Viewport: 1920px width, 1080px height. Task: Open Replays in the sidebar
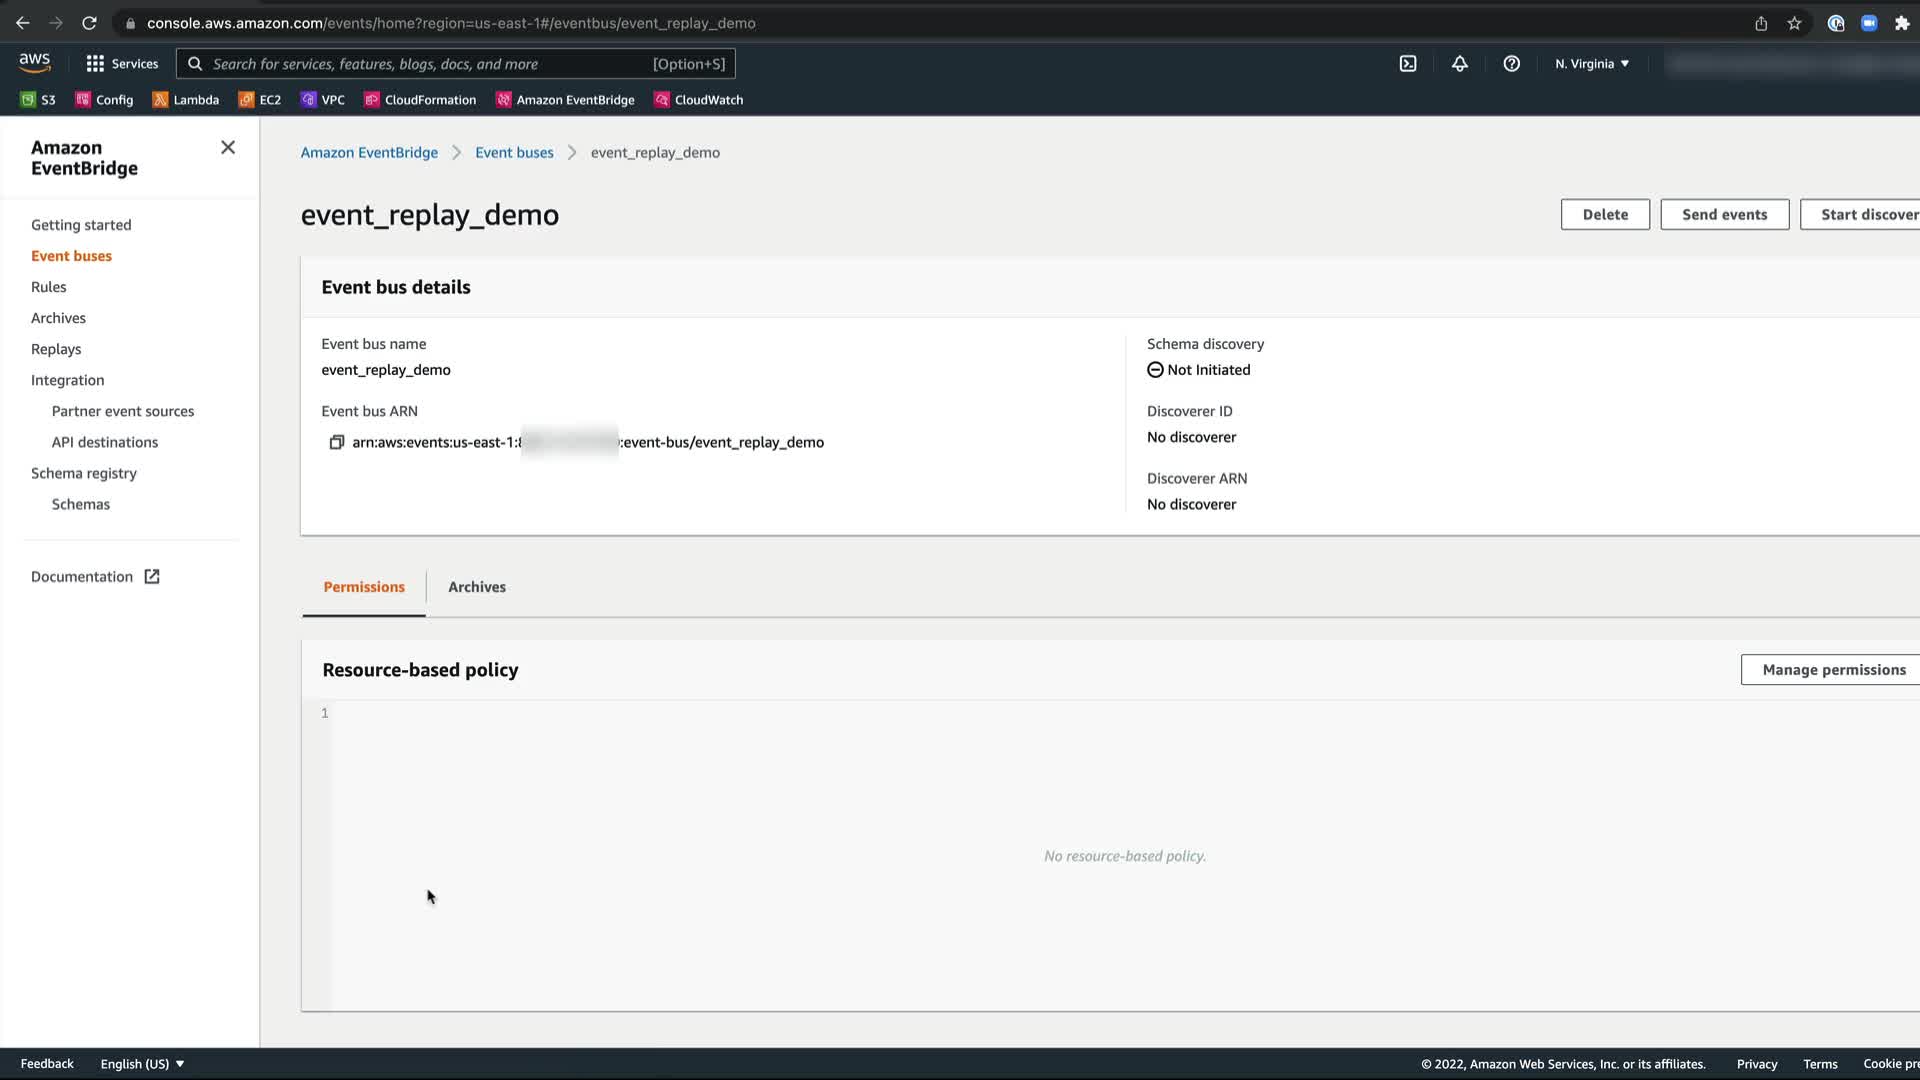tap(56, 349)
